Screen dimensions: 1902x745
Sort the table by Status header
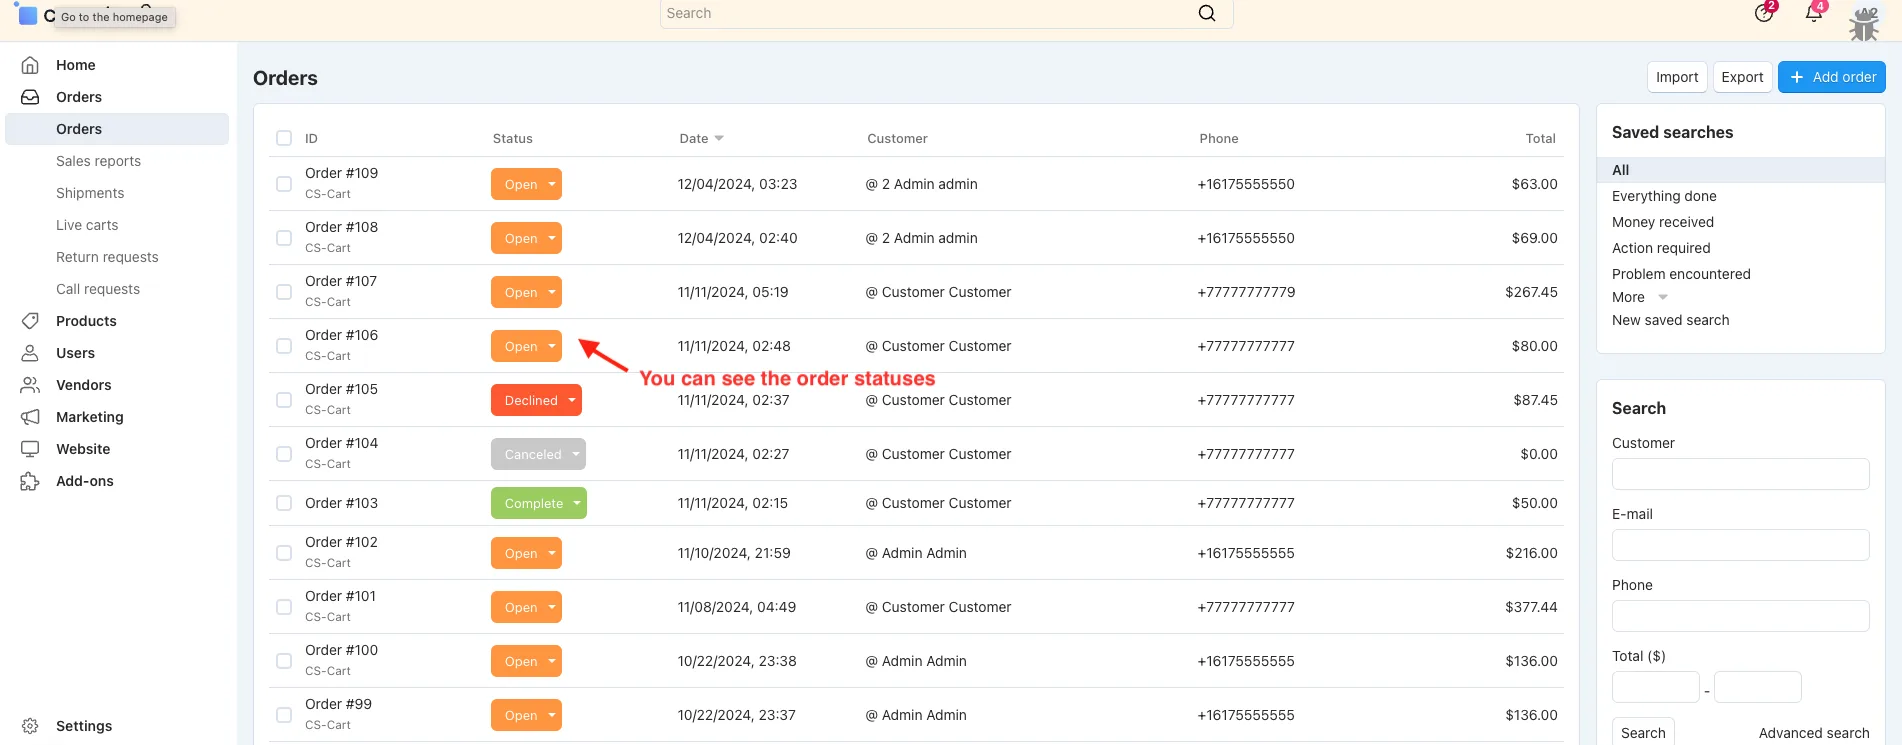[x=512, y=138]
